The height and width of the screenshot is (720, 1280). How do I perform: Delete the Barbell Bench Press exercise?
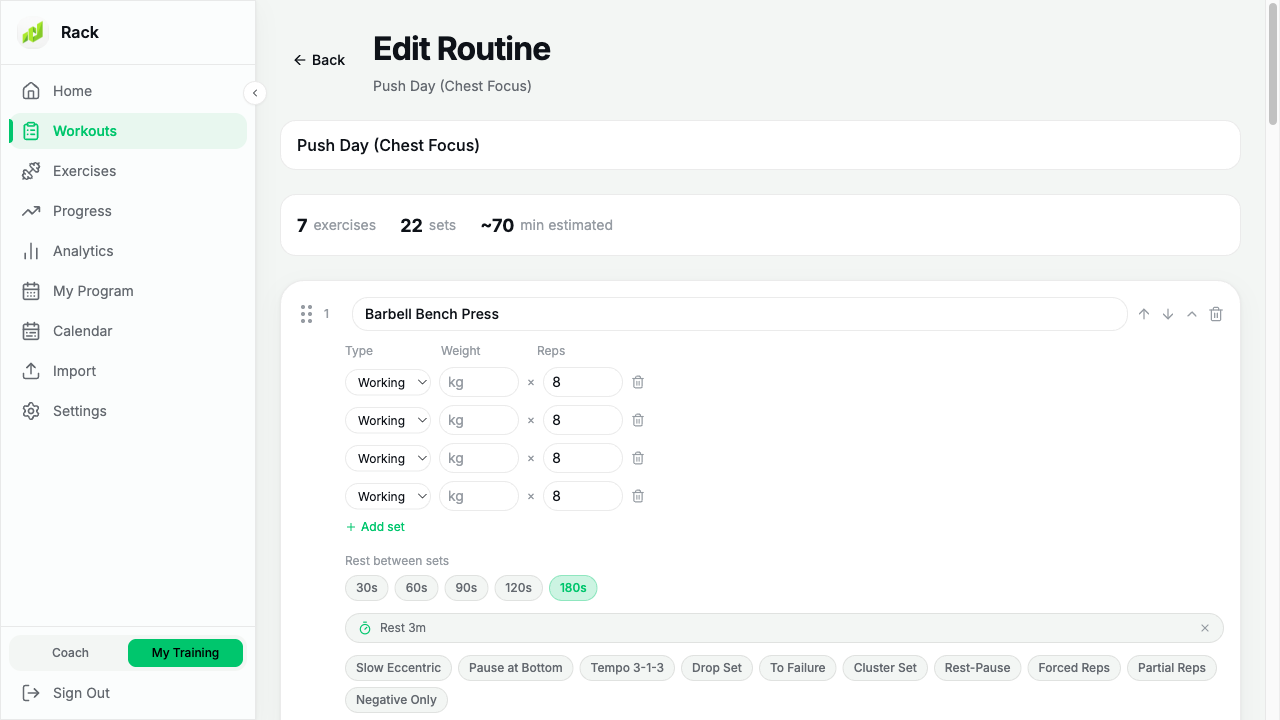(1216, 314)
